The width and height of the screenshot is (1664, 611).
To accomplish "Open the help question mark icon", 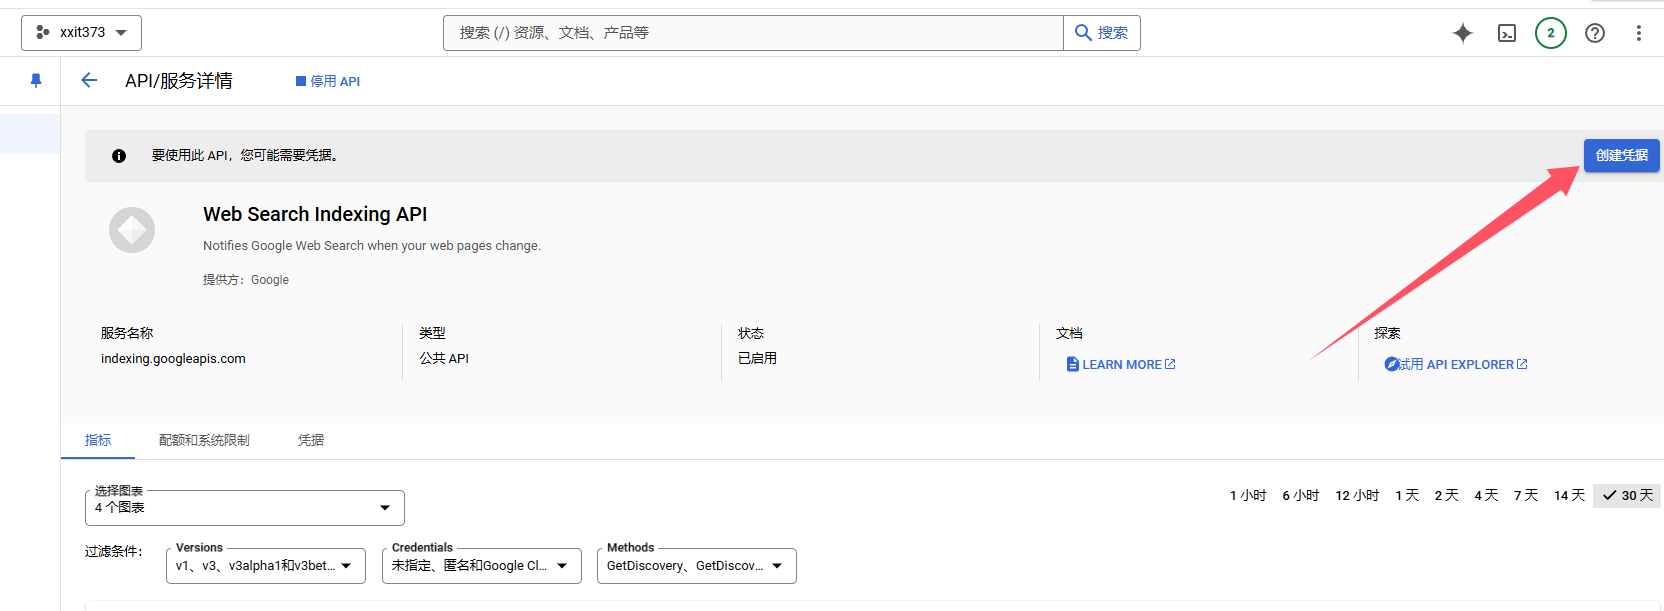I will pos(1595,33).
